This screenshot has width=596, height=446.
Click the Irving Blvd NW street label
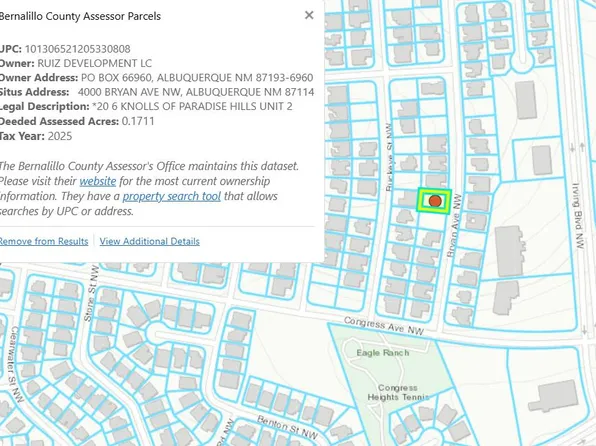coord(577,216)
